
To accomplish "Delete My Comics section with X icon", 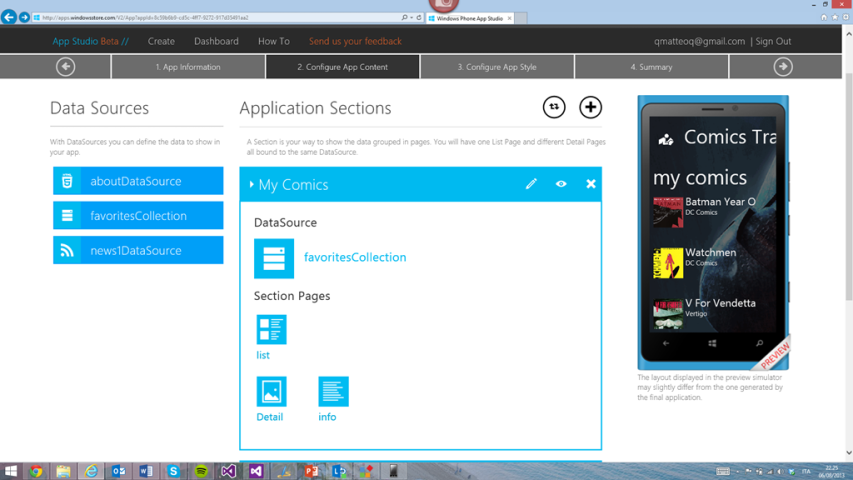I will [x=590, y=184].
